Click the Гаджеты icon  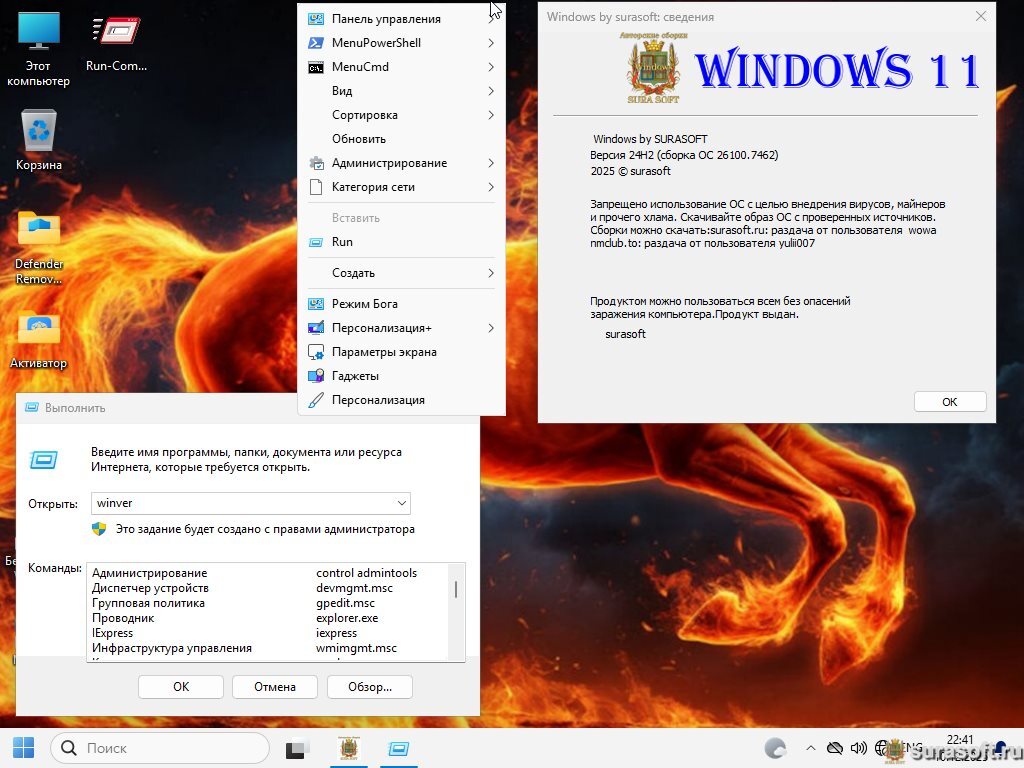[315, 376]
